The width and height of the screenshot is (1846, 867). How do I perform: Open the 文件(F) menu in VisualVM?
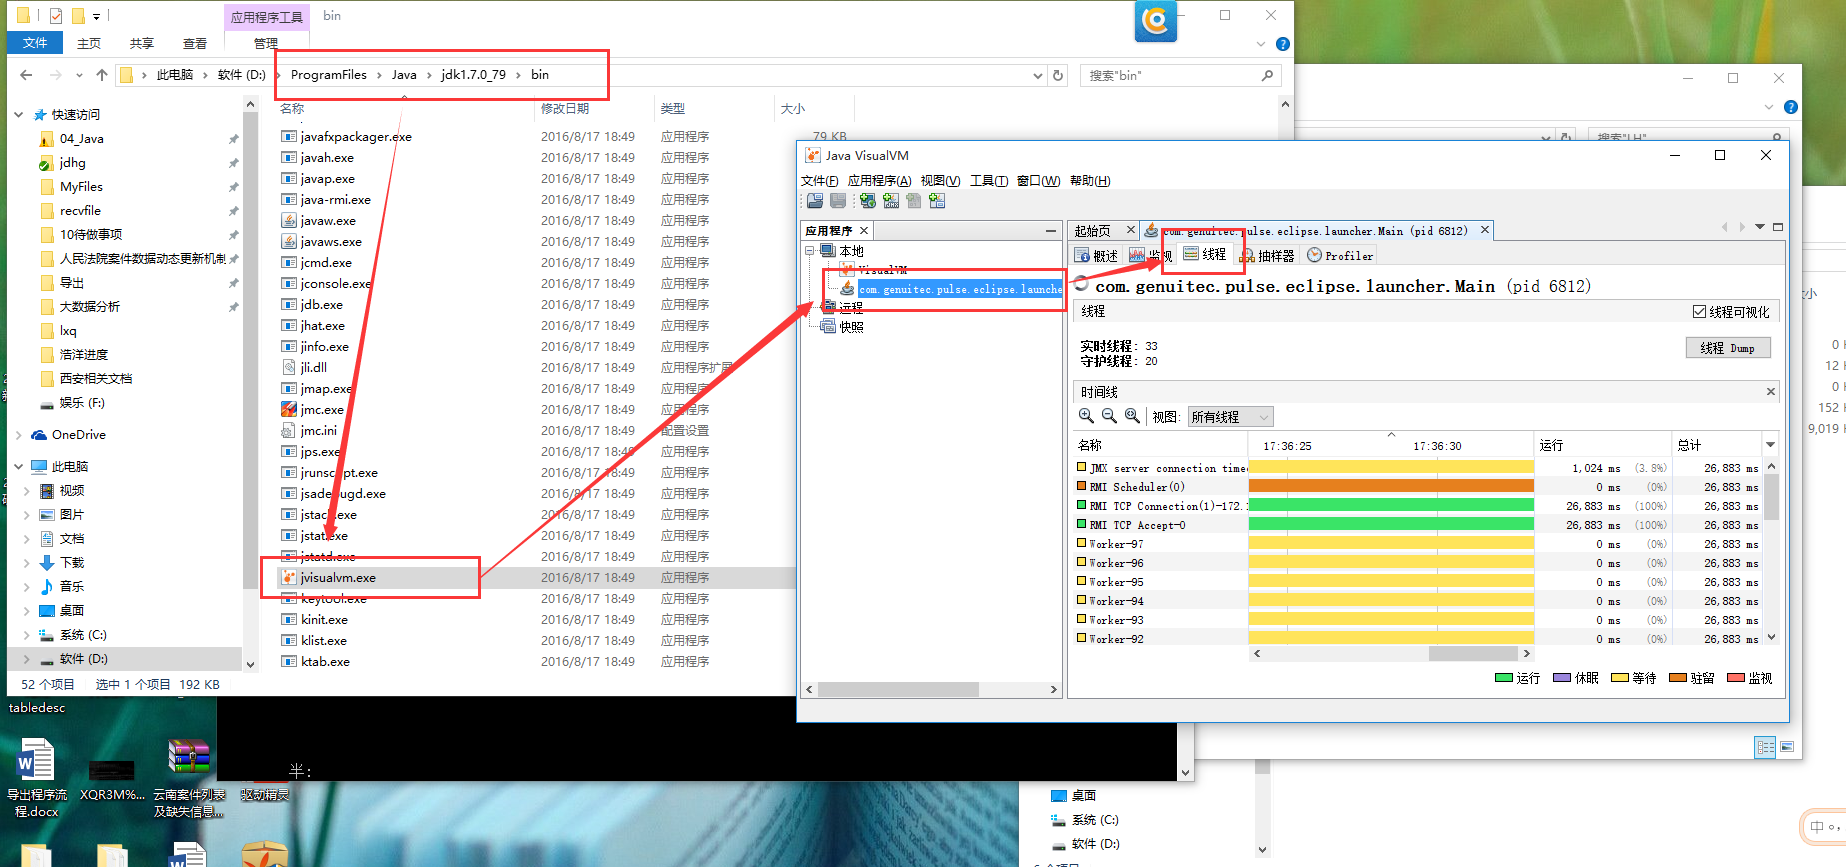[819, 181]
